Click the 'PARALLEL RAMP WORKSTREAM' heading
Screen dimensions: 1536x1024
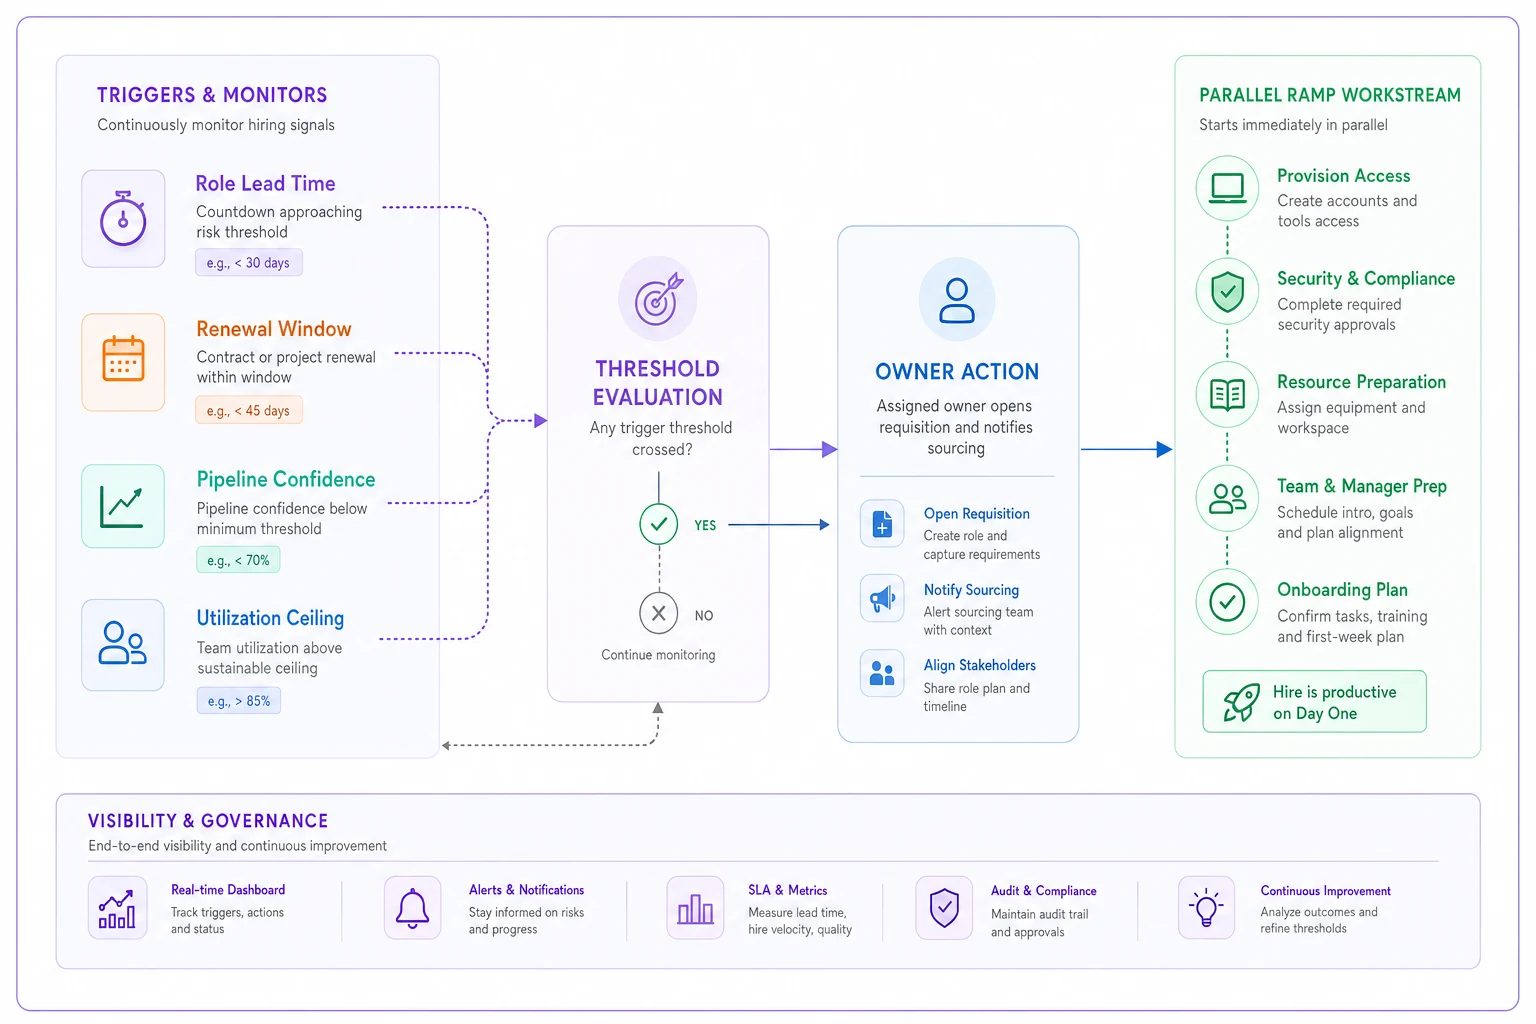1330,95
